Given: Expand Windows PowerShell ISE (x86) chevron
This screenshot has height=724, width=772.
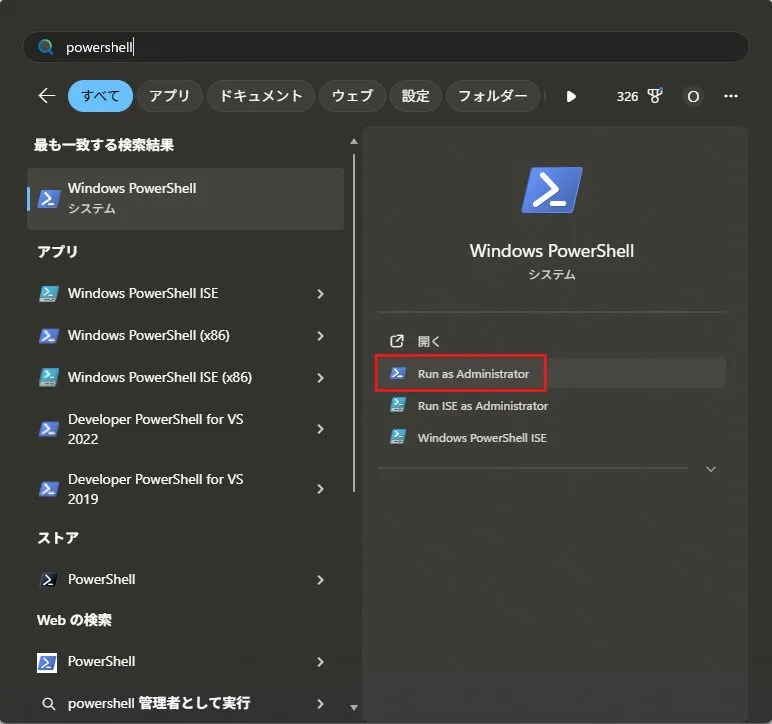Looking at the screenshot, I should tap(321, 378).
